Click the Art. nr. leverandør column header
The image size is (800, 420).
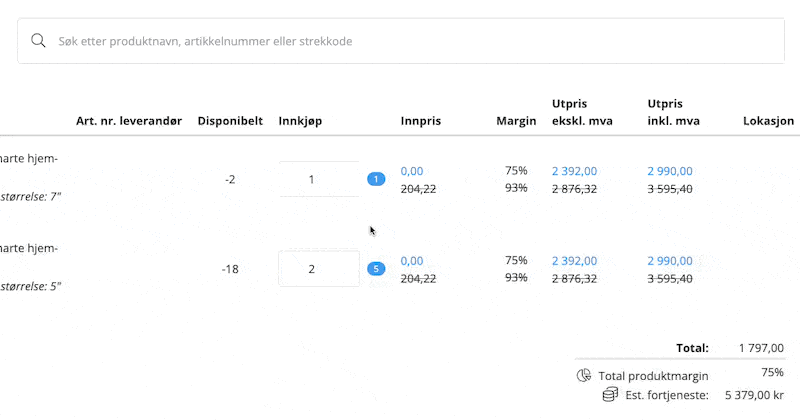pyautogui.click(x=129, y=121)
